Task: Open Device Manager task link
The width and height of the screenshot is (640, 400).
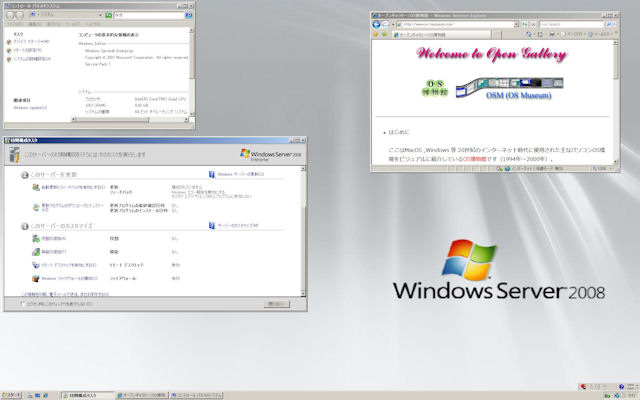Action: [31, 42]
